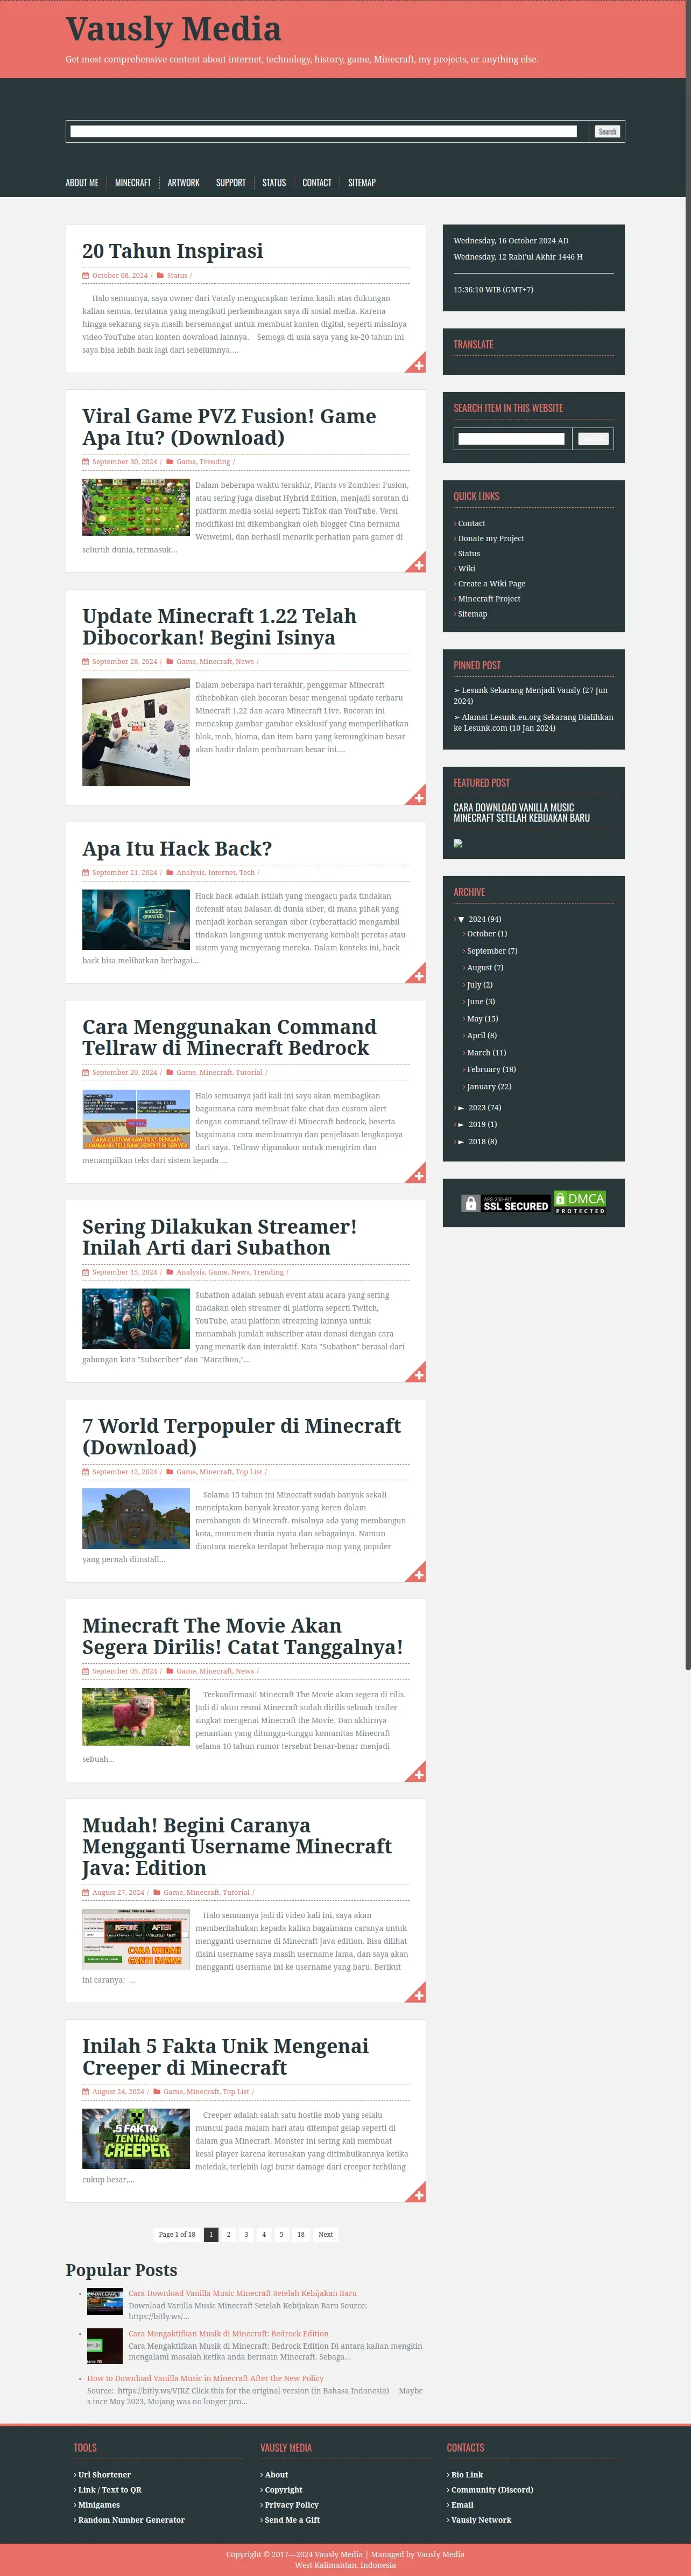This screenshot has height=2576, width=691.
Task: Open the STATUS menu item
Action: (274, 183)
